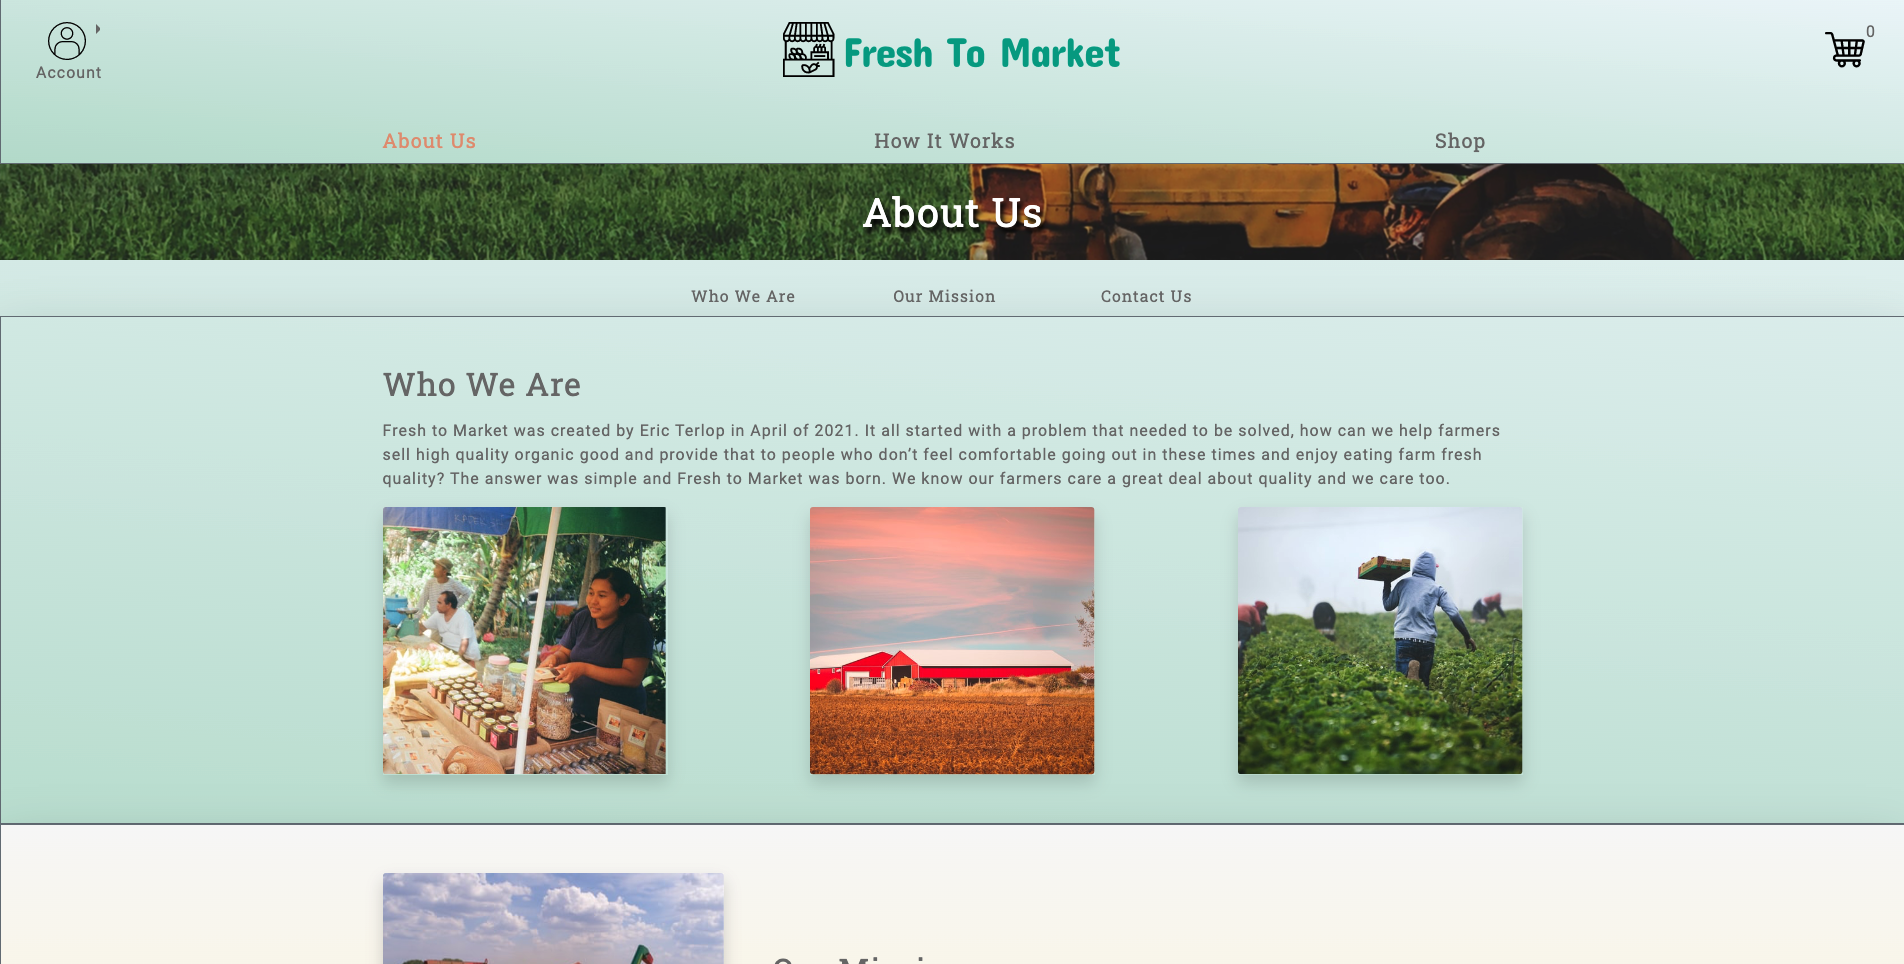Jump to Our Mission section

click(x=944, y=296)
